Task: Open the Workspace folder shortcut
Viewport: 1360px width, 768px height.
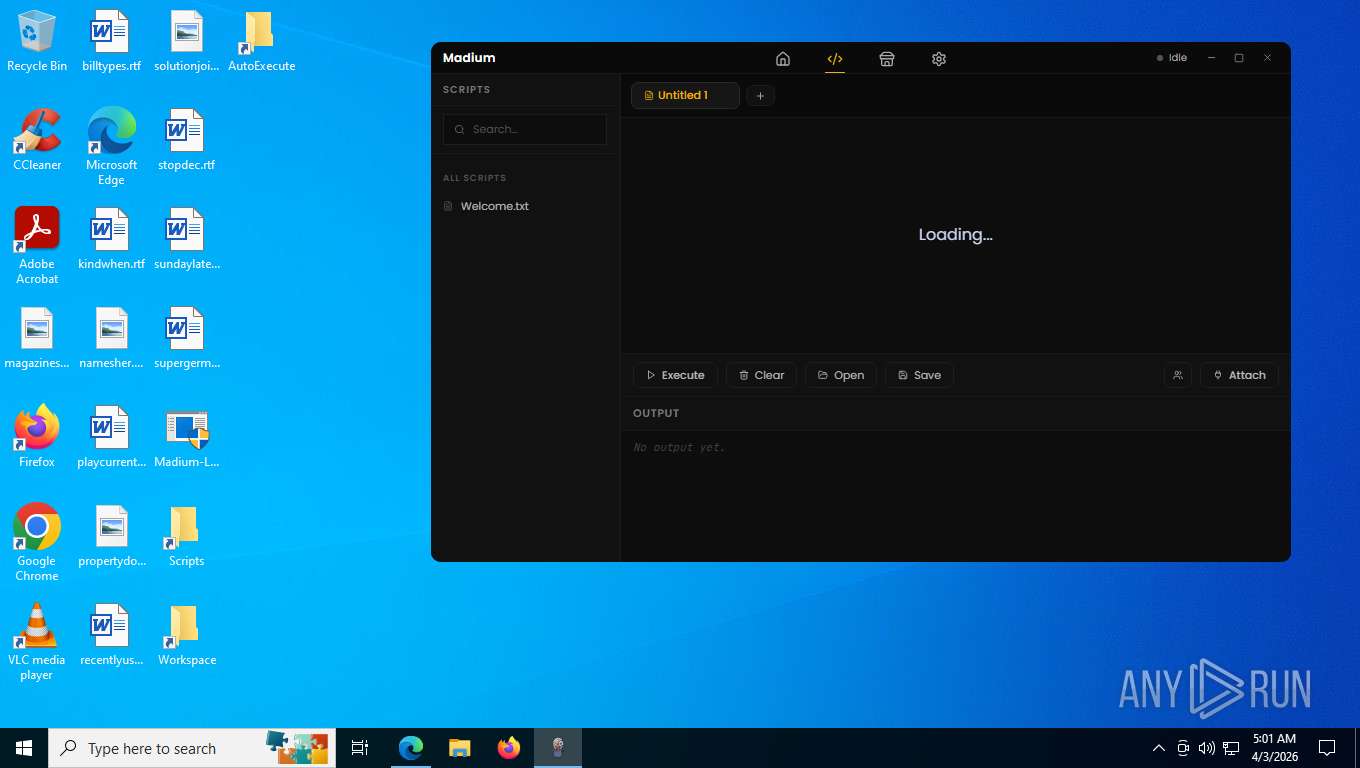Action: tap(187, 635)
